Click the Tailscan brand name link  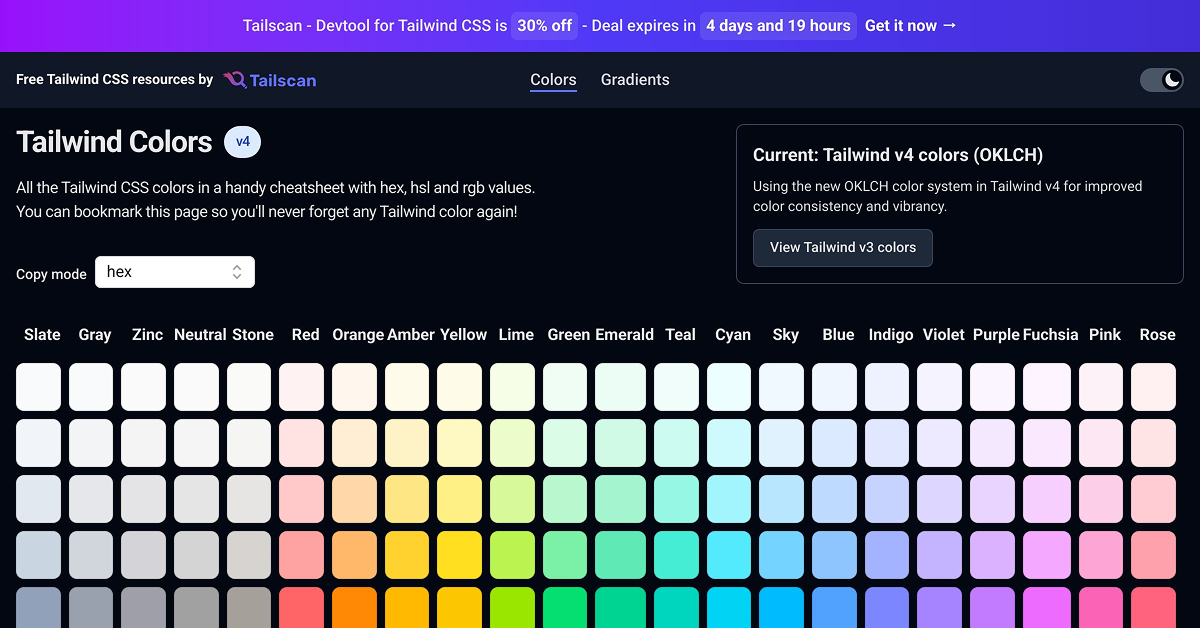coord(283,79)
